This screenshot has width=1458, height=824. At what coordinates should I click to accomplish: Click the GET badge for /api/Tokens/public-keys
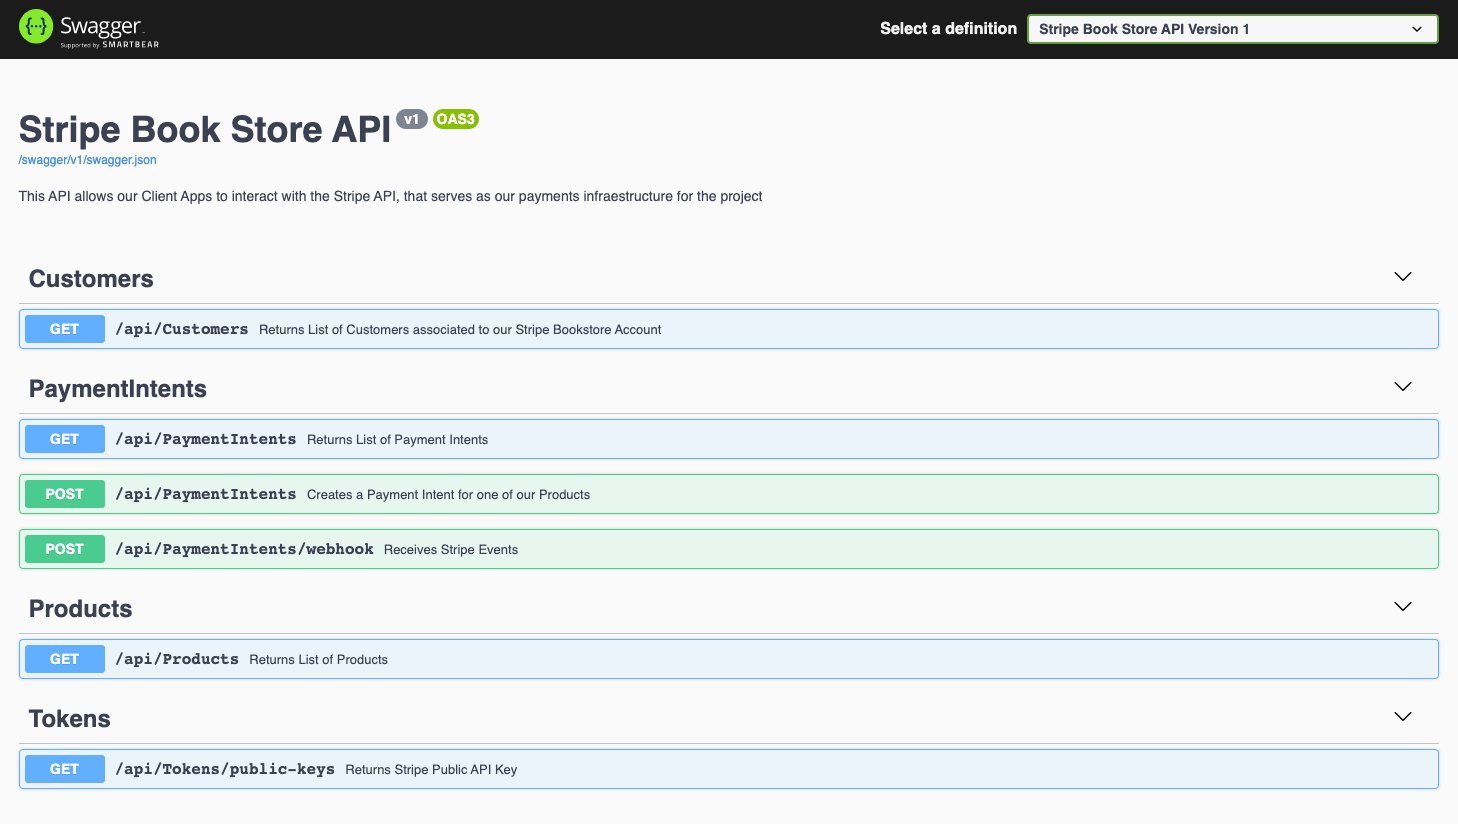pyautogui.click(x=64, y=769)
